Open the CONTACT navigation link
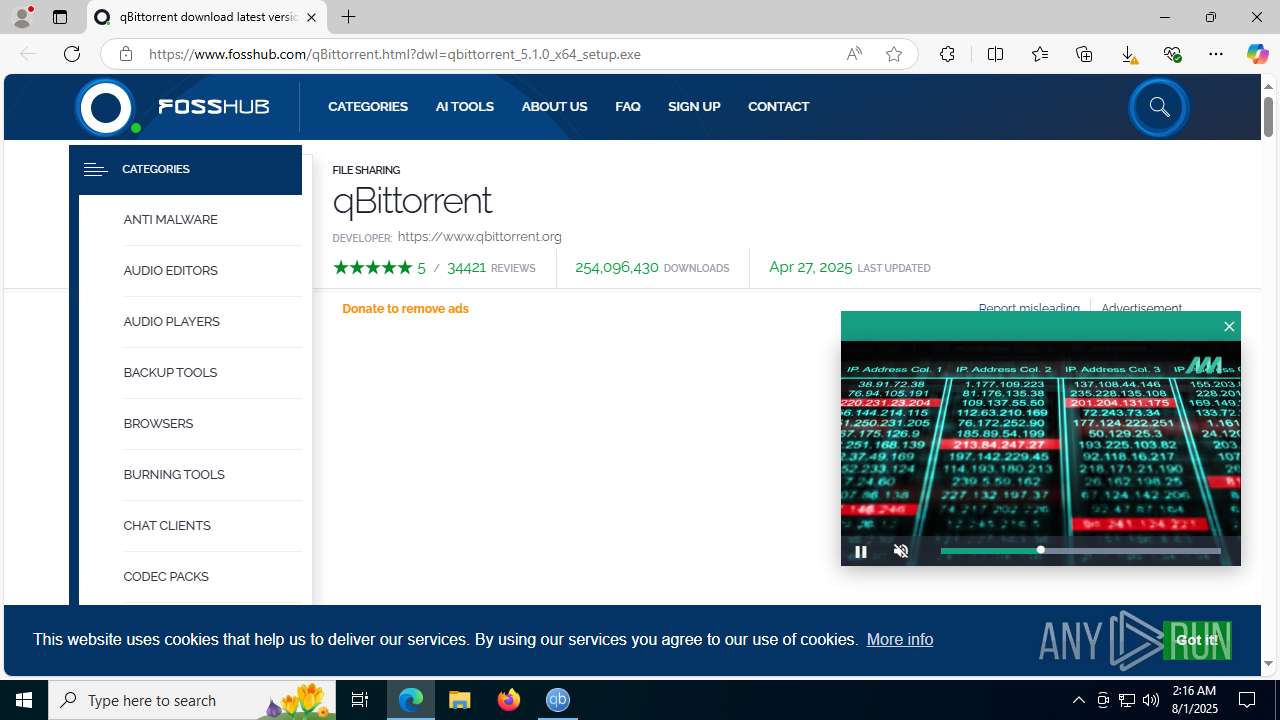The width and height of the screenshot is (1280, 720). click(778, 106)
